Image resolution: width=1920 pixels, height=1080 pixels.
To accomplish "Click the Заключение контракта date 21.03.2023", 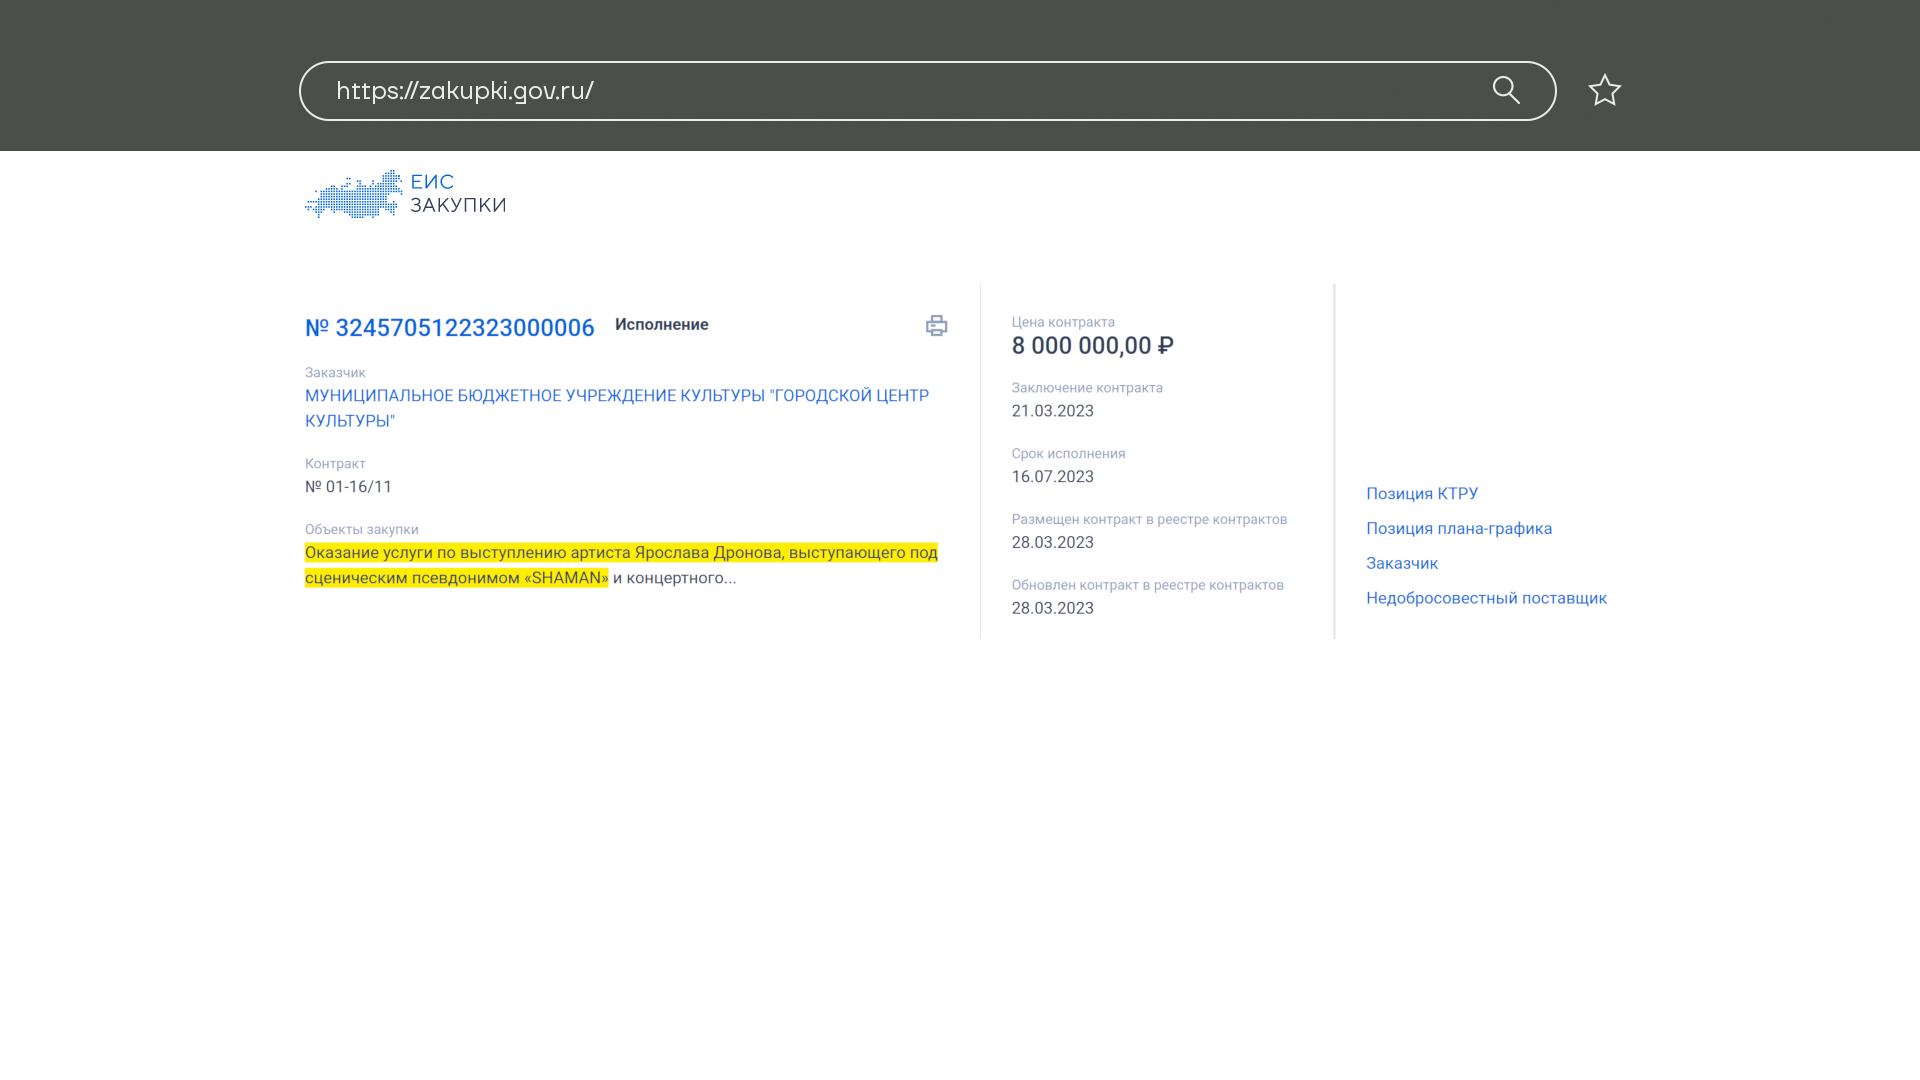I will click(x=1052, y=411).
